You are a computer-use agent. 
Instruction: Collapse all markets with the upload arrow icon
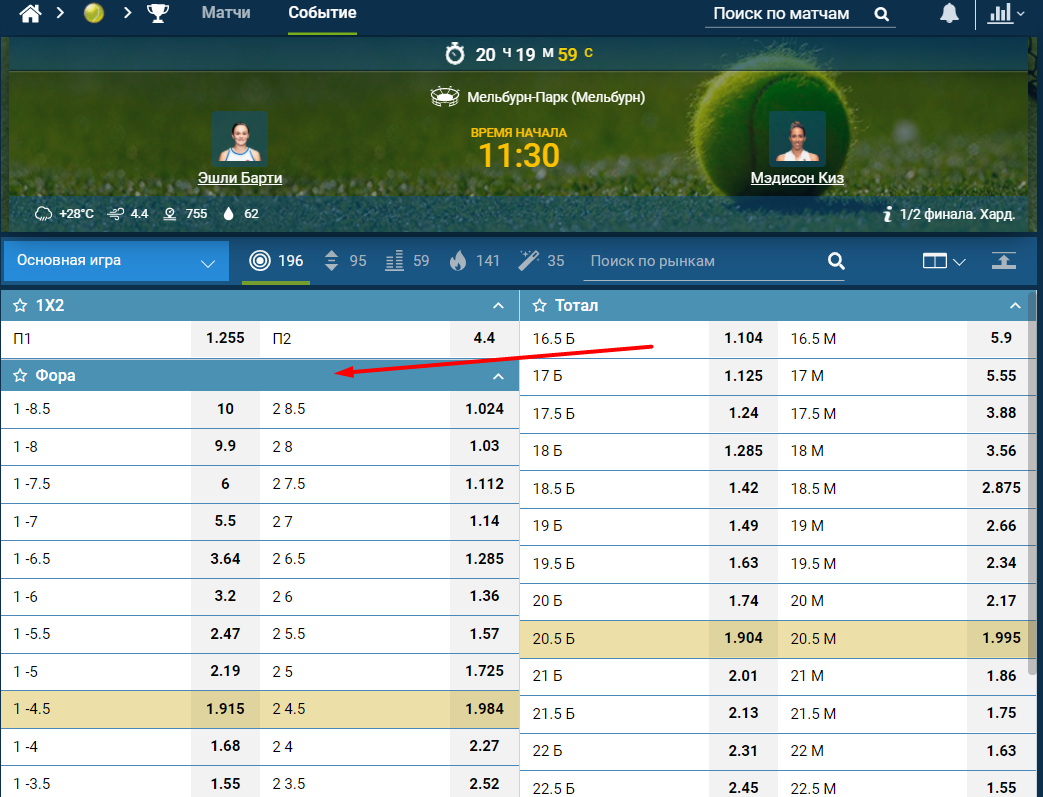[1004, 261]
